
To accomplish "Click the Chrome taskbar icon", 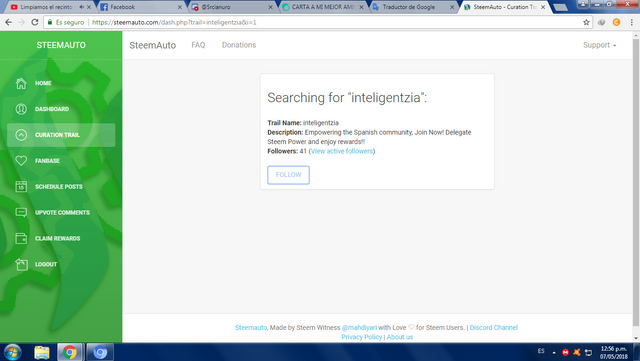I will pos(70,352).
